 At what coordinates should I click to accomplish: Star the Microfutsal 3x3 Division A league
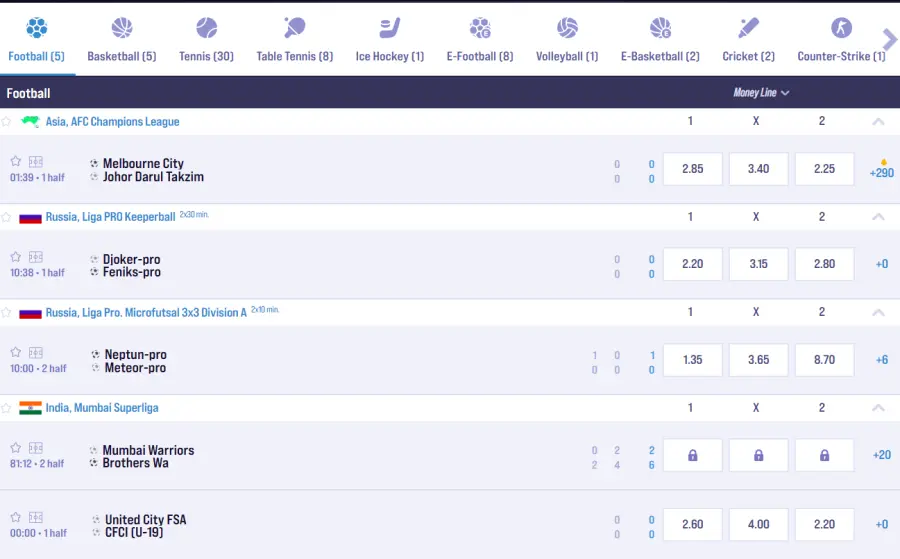click(x=6, y=312)
